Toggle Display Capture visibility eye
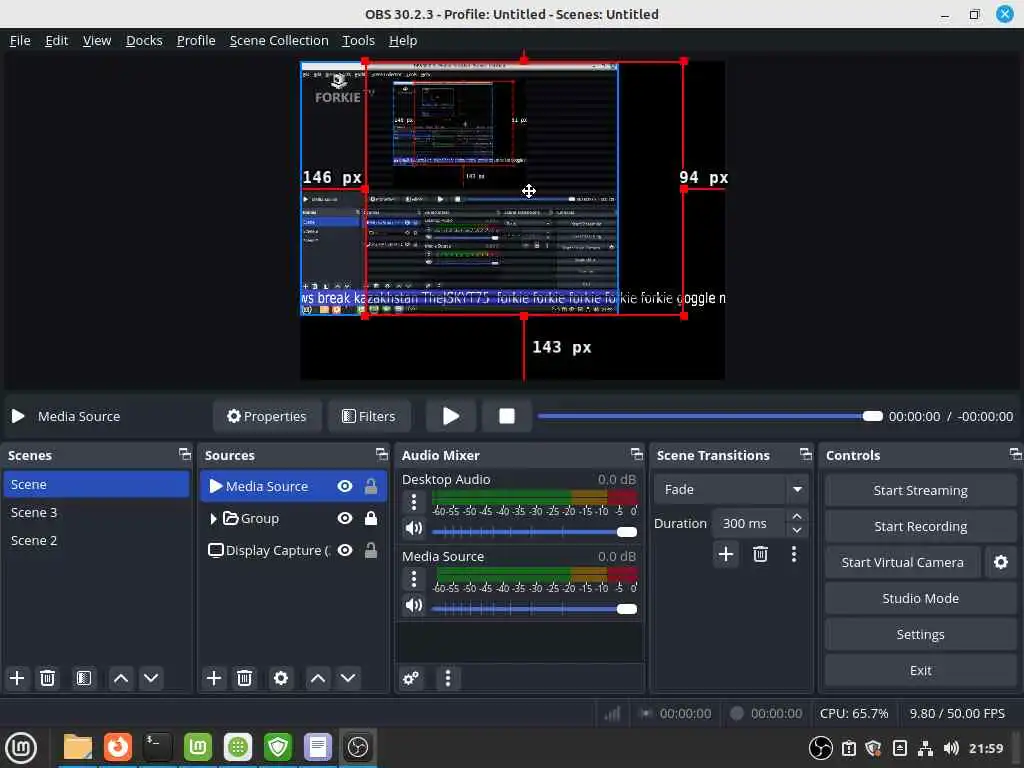This screenshot has width=1024, height=768. [x=345, y=550]
